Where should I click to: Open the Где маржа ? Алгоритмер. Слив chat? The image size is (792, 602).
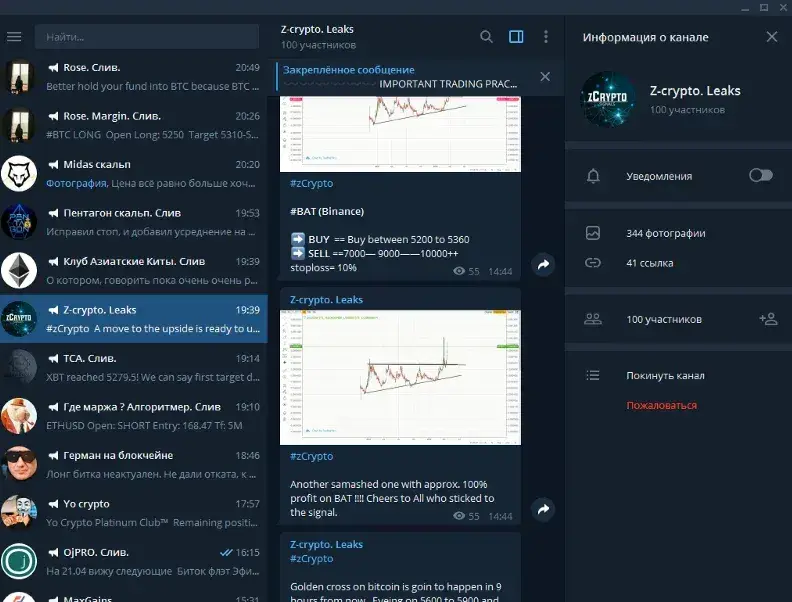tap(134, 416)
